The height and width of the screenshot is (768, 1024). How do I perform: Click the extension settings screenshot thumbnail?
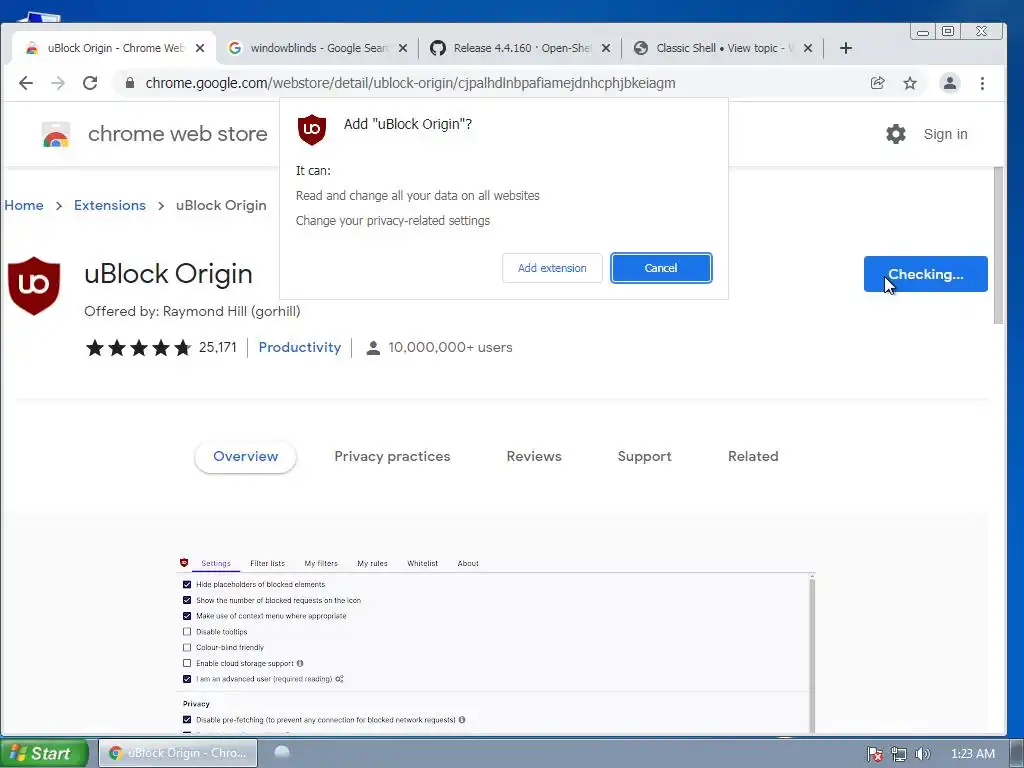tap(496, 643)
